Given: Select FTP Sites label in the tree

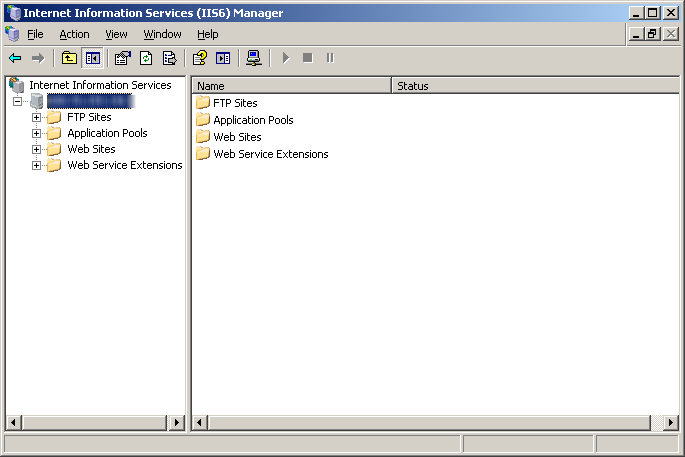Looking at the screenshot, I should 89,117.
